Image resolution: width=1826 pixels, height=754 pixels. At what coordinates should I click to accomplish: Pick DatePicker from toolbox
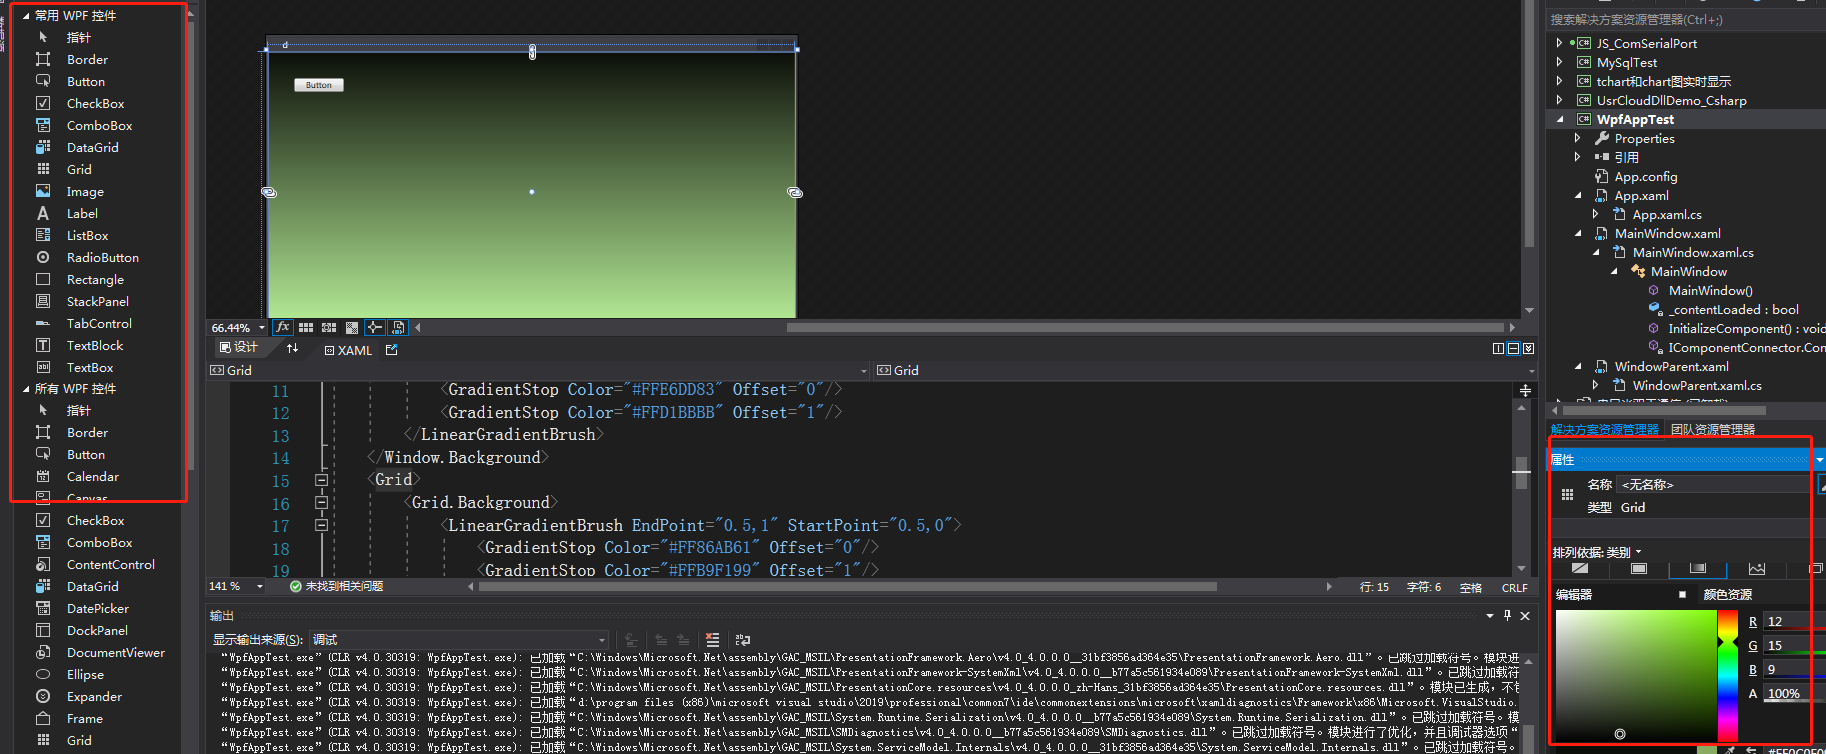pos(97,608)
